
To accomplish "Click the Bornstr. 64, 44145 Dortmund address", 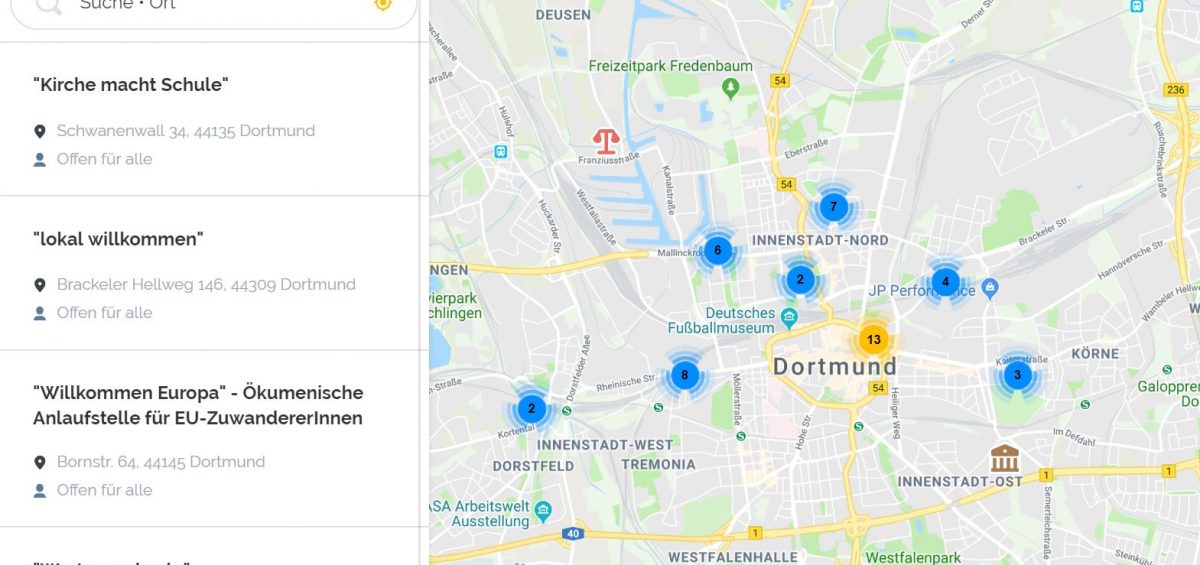I will [x=161, y=462].
